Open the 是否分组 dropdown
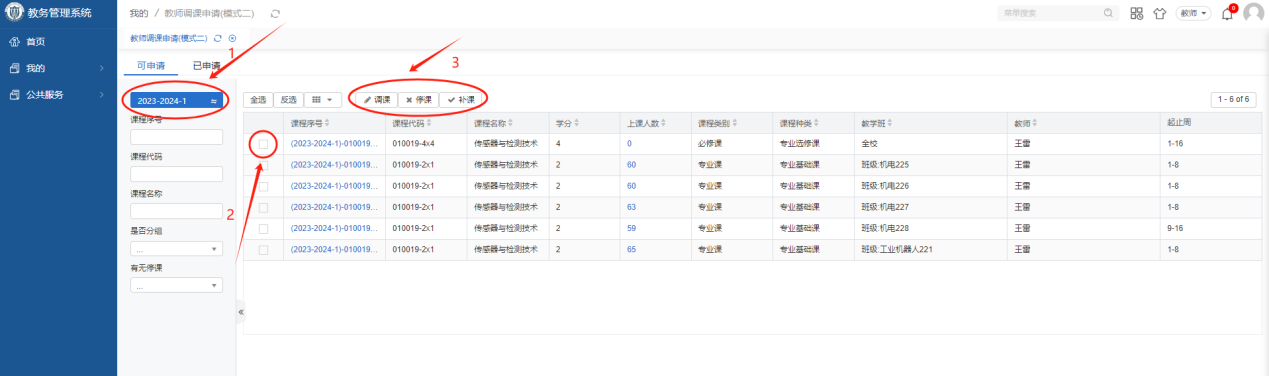 (176, 249)
